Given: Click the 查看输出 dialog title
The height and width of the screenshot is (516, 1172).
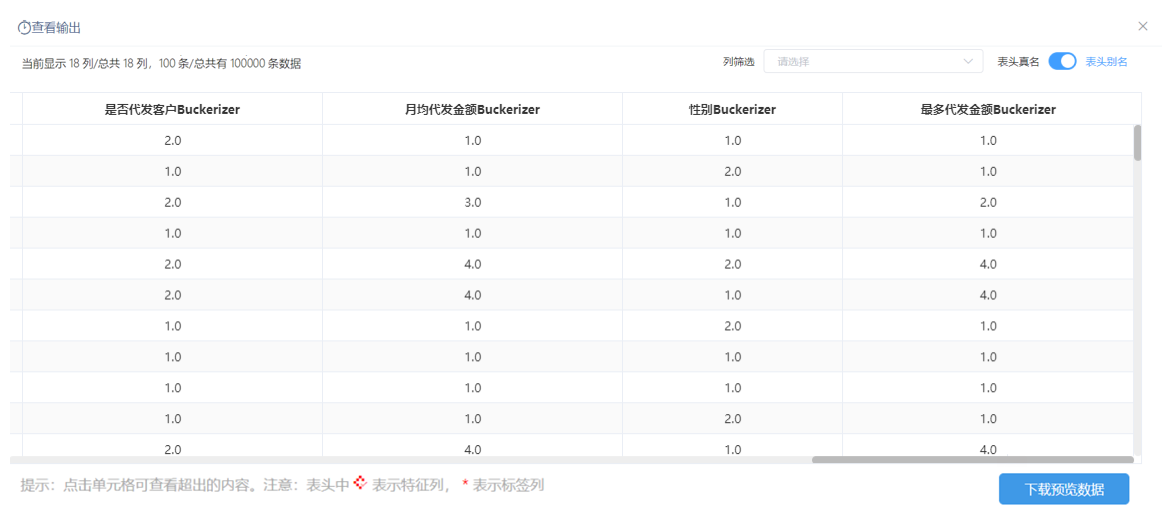Looking at the screenshot, I should tap(56, 28).
